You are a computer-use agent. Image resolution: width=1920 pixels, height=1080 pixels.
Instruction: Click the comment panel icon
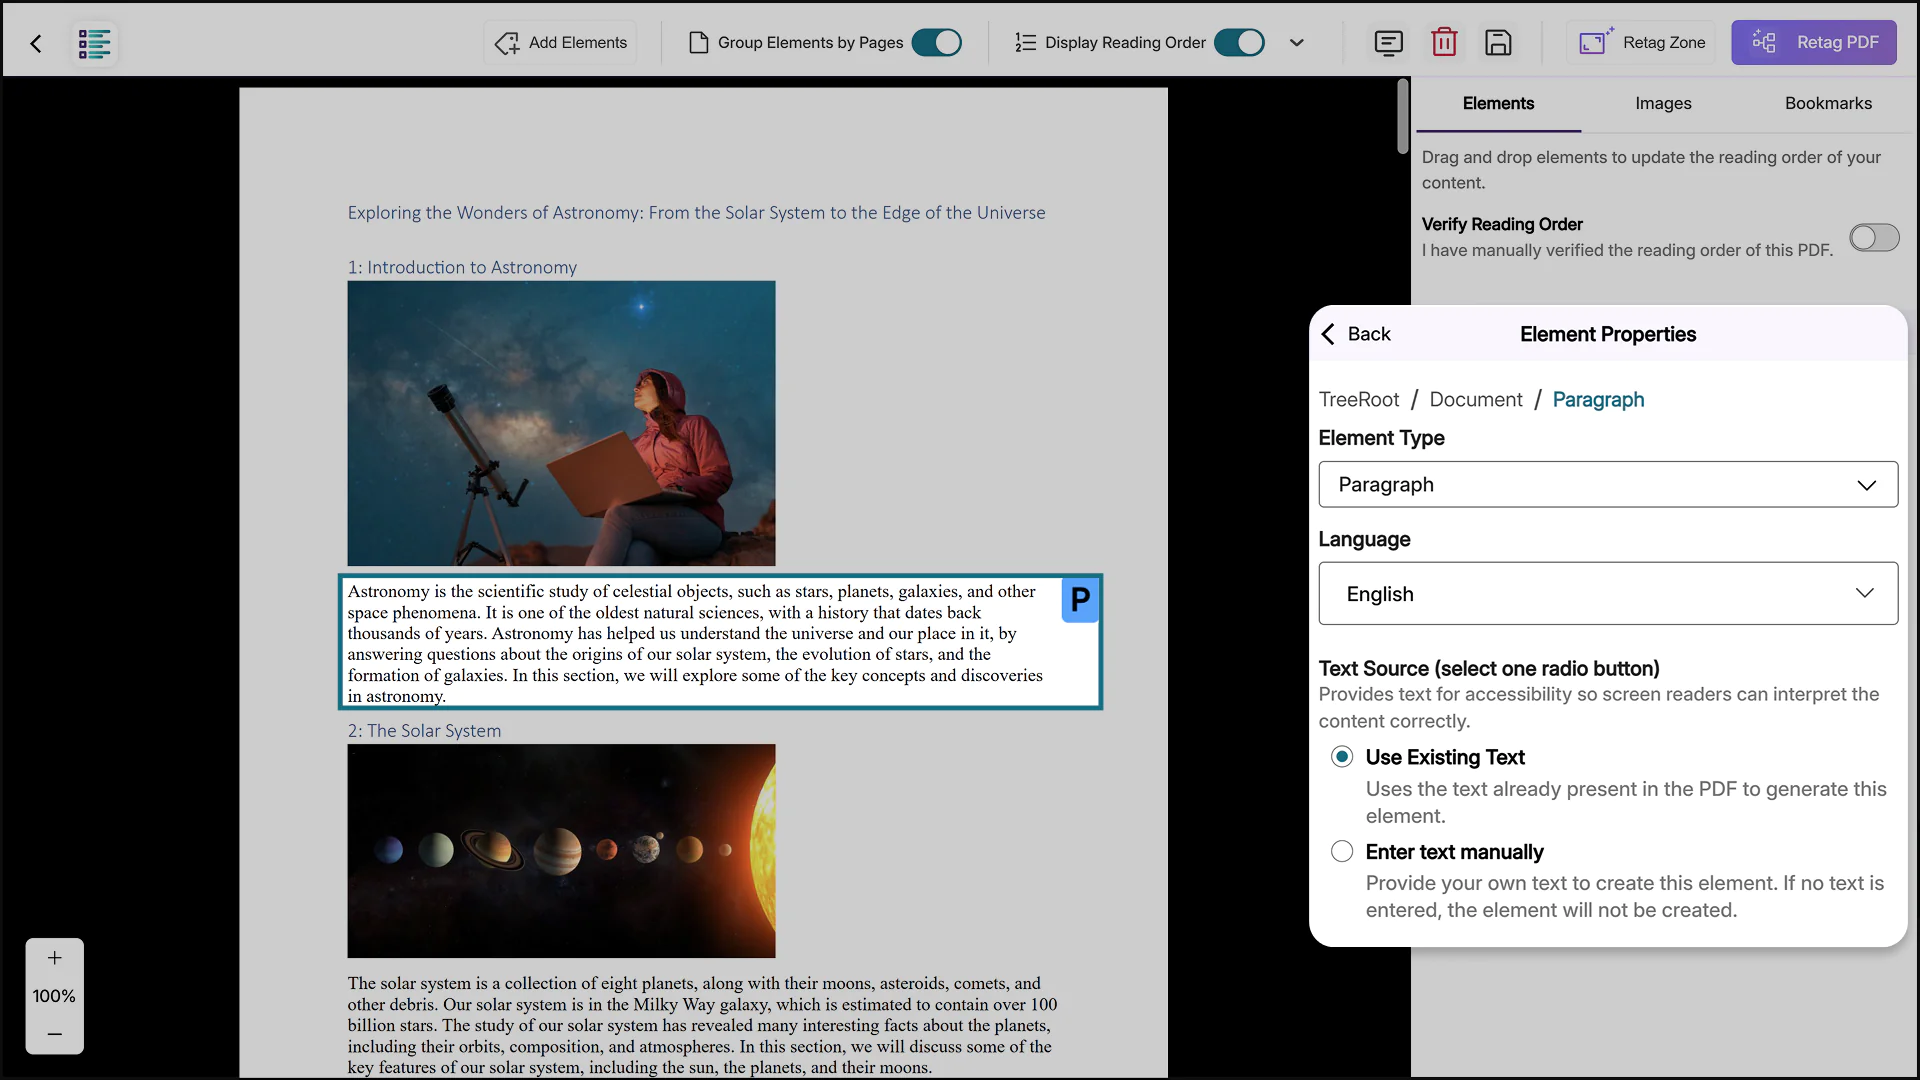pos(1388,43)
